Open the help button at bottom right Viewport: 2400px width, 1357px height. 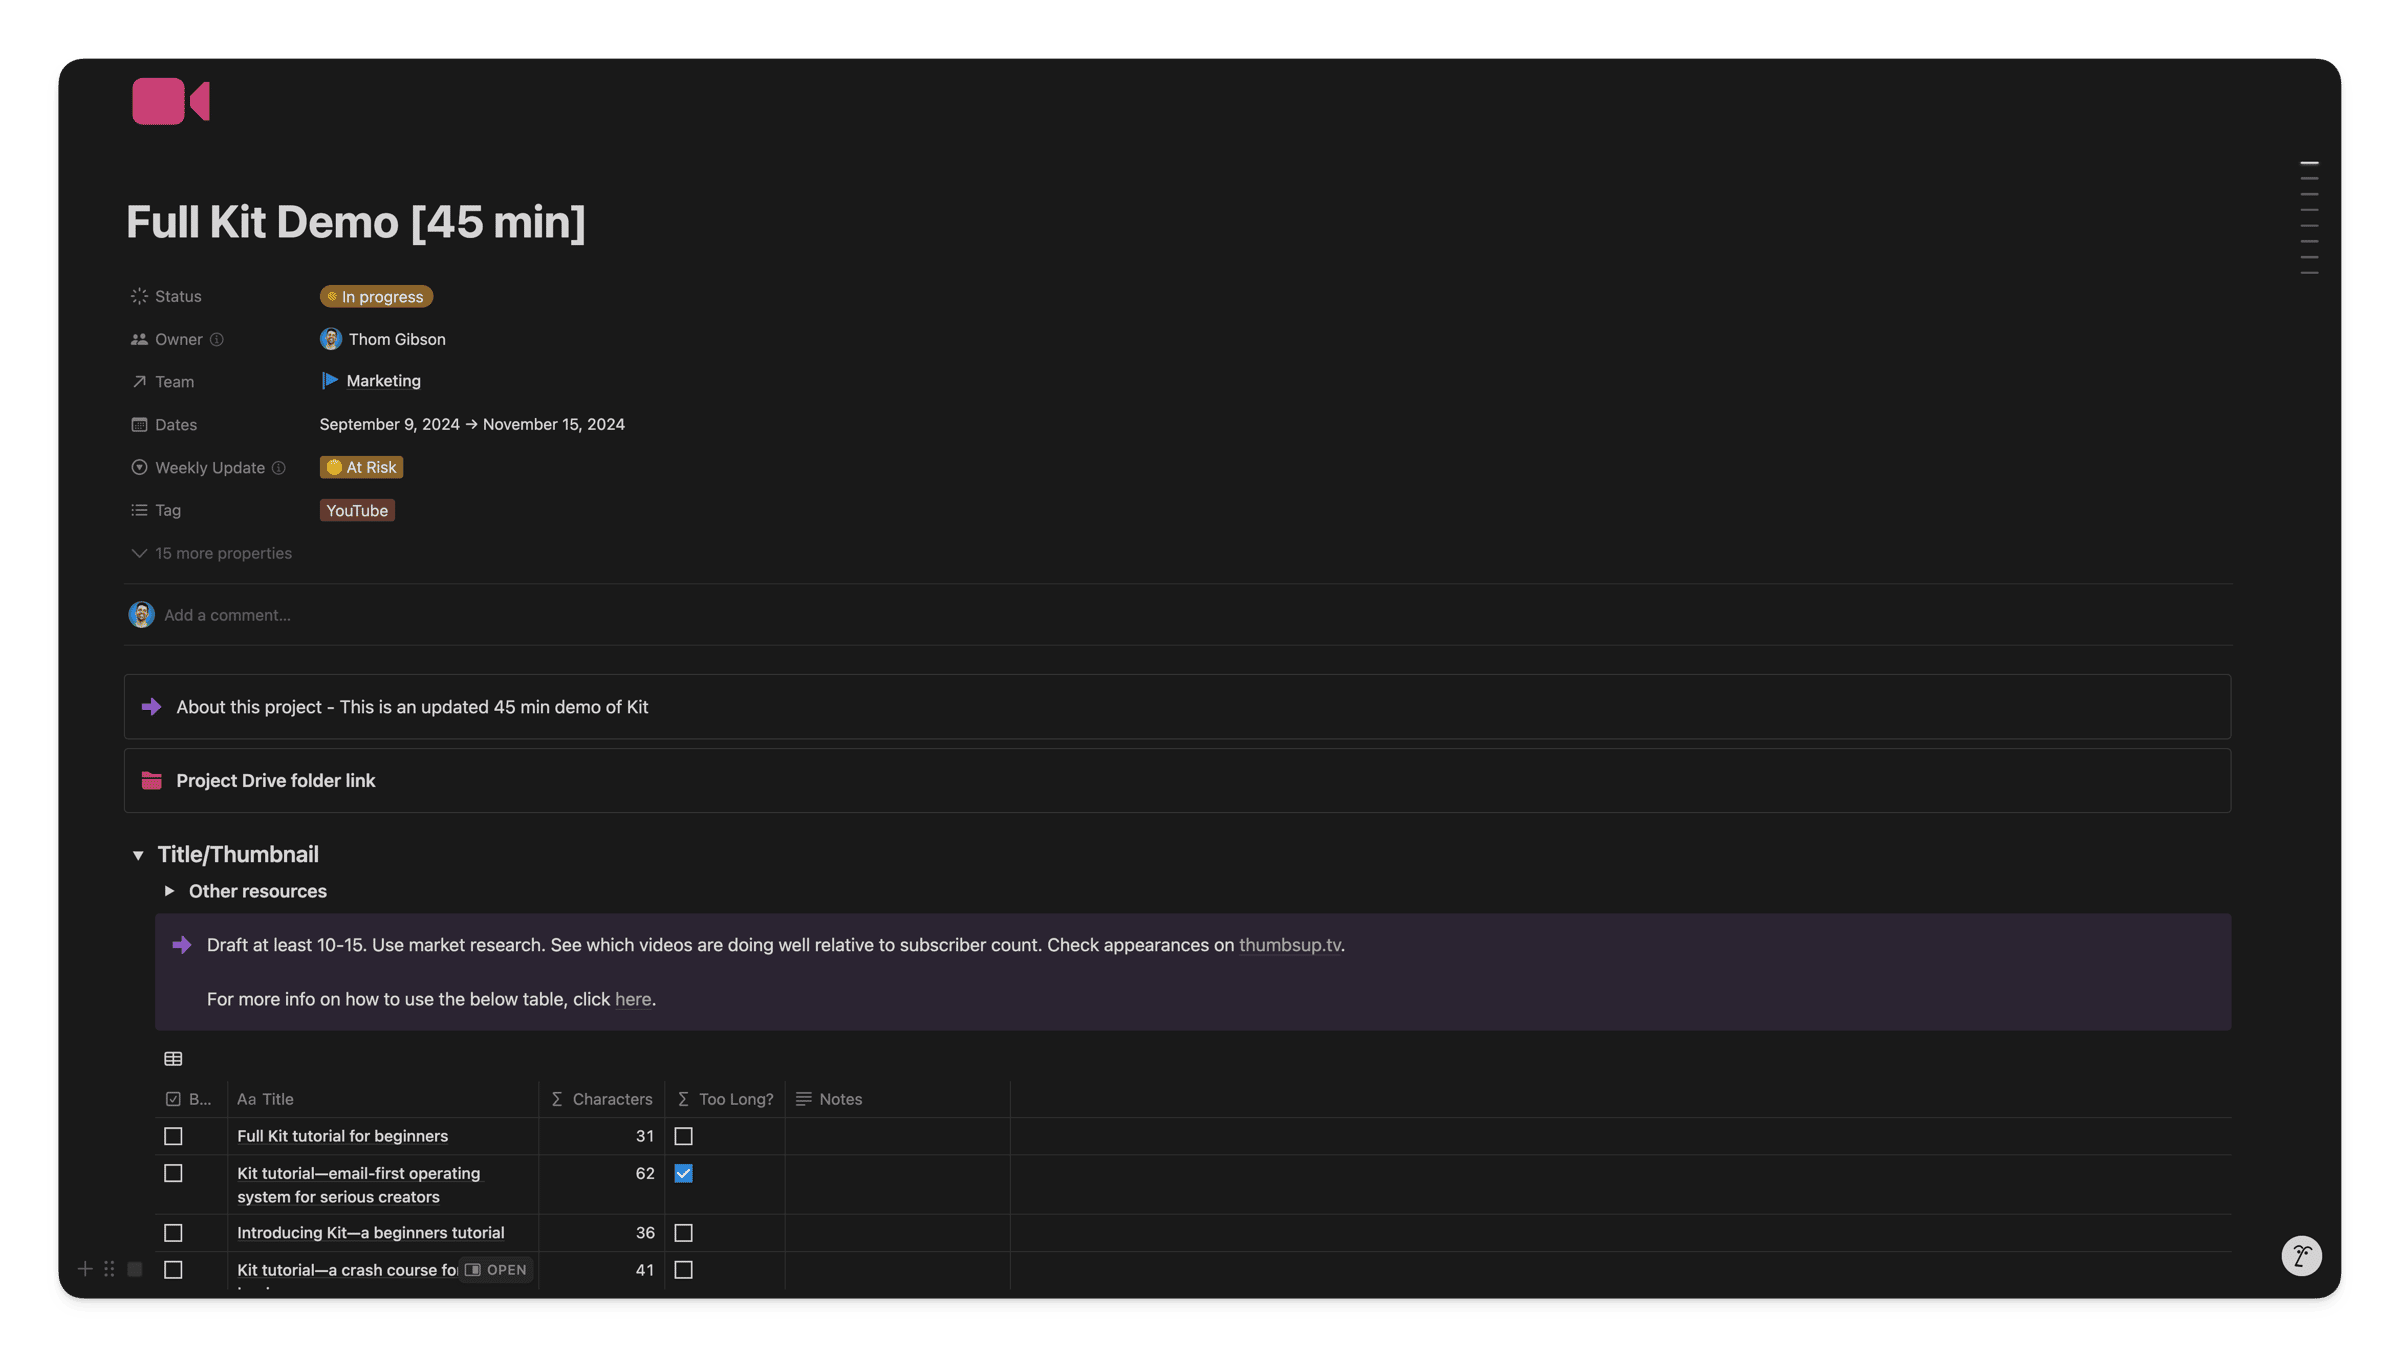click(2301, 1255)
